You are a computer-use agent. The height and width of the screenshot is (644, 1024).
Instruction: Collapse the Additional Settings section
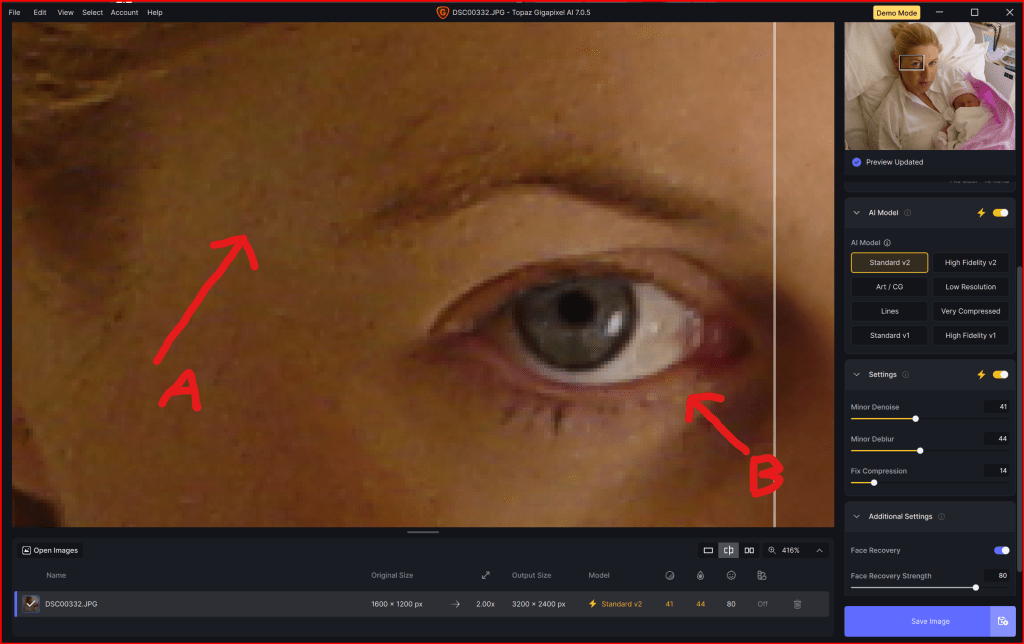coord(857,517)
